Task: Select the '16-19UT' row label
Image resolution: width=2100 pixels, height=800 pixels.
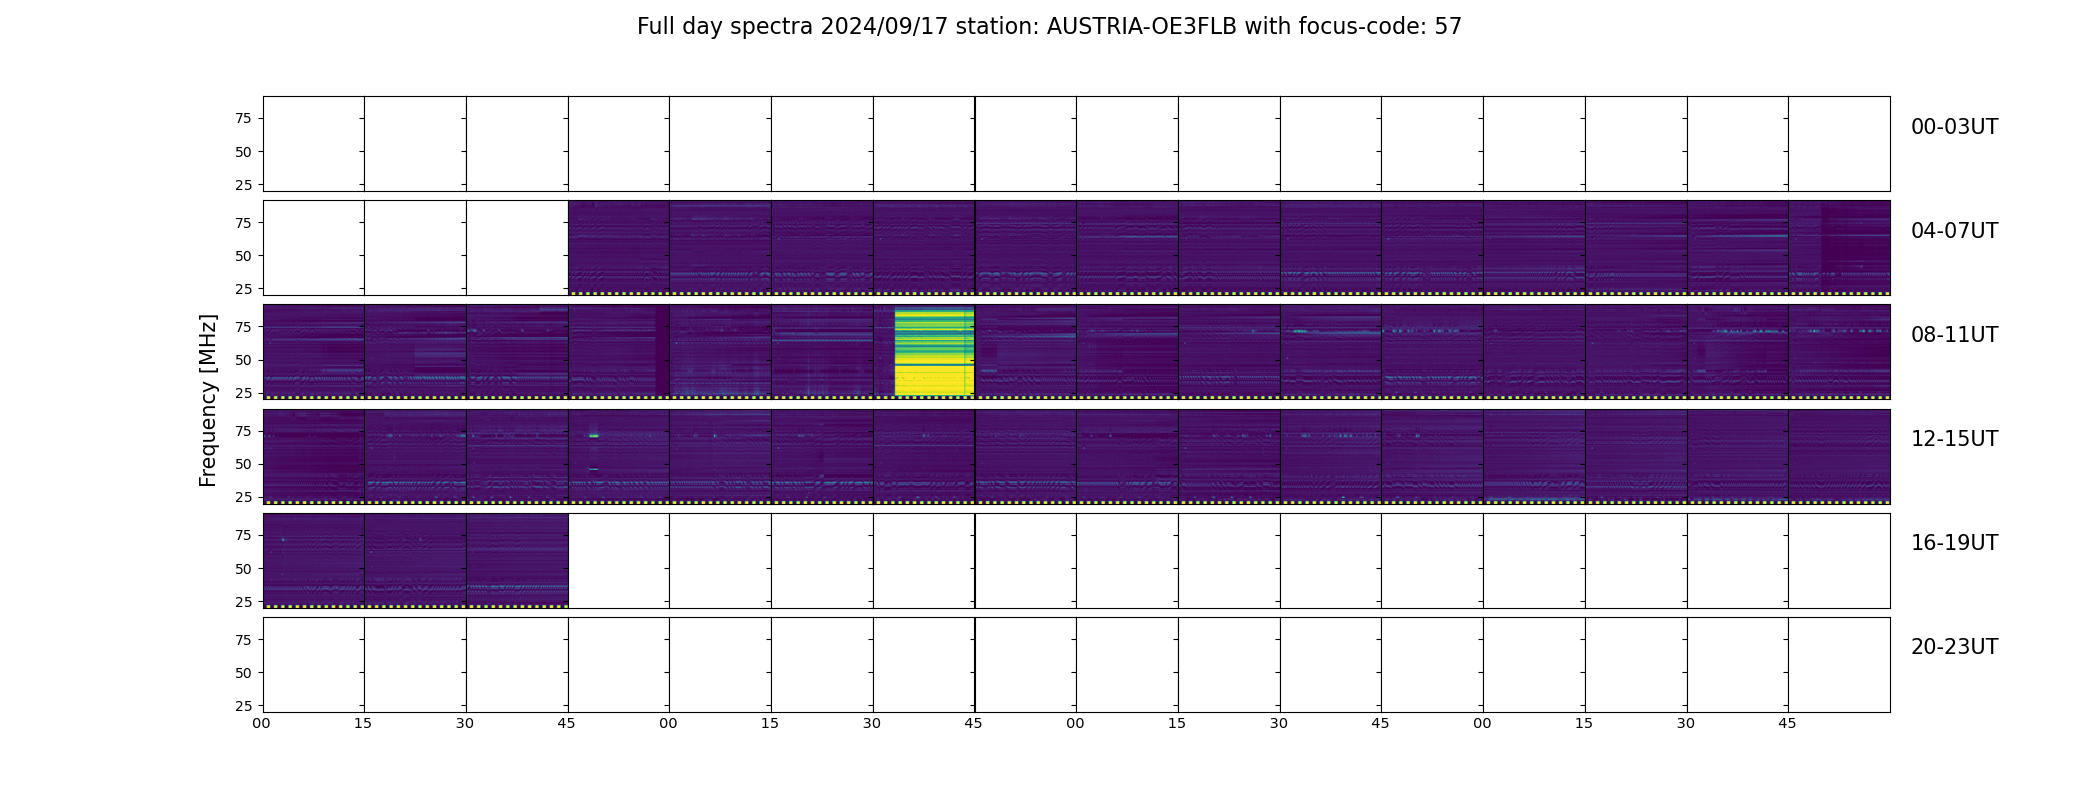Action: coord(1954,543)
